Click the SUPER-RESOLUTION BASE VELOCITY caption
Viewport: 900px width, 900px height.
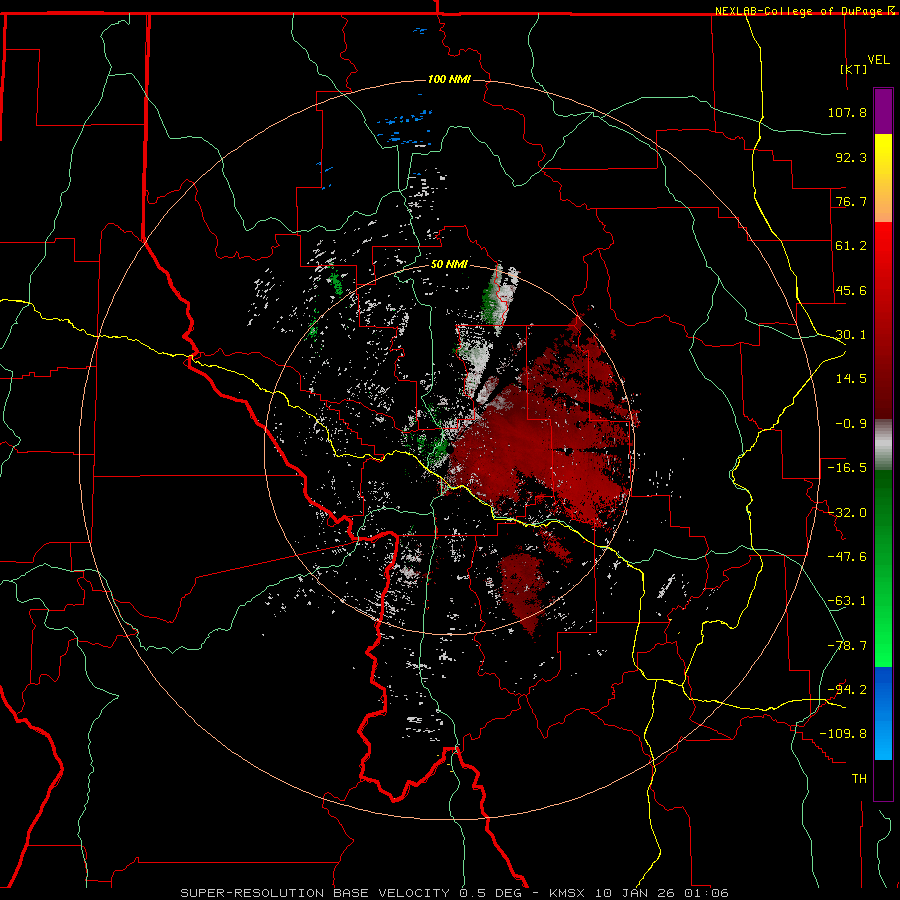click(x=454, y=893)
